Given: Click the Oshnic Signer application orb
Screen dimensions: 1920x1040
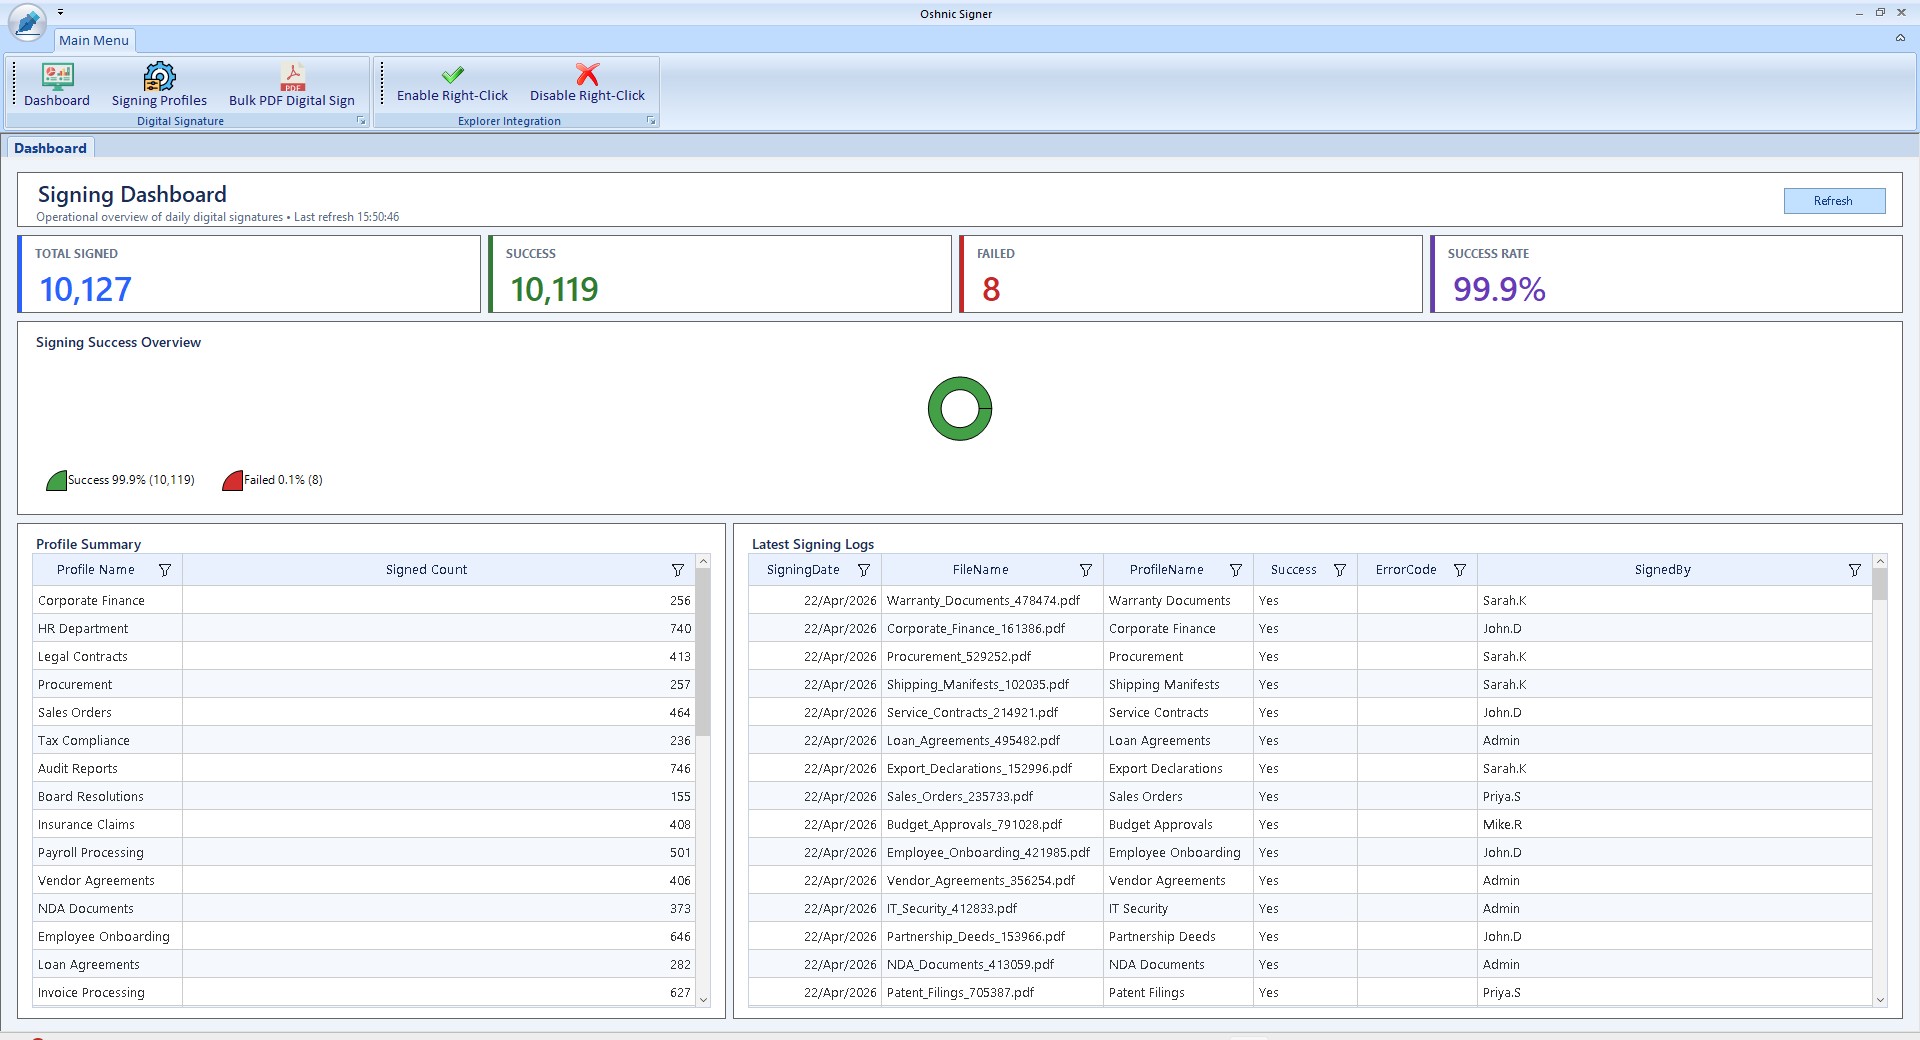Looking at the screenshot, I should pos(27,22).
